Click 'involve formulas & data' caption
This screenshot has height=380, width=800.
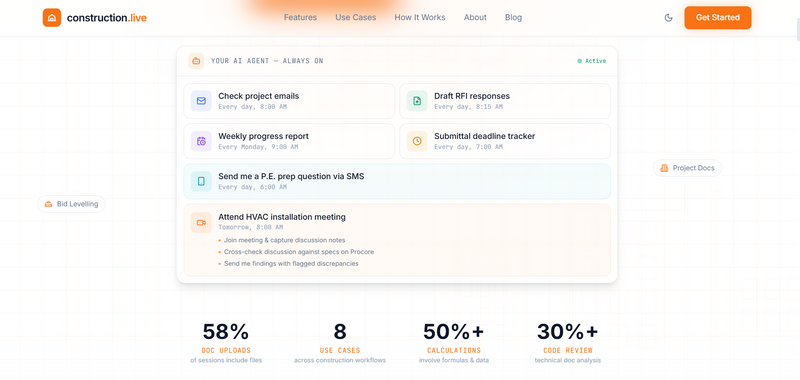(454, 361)
